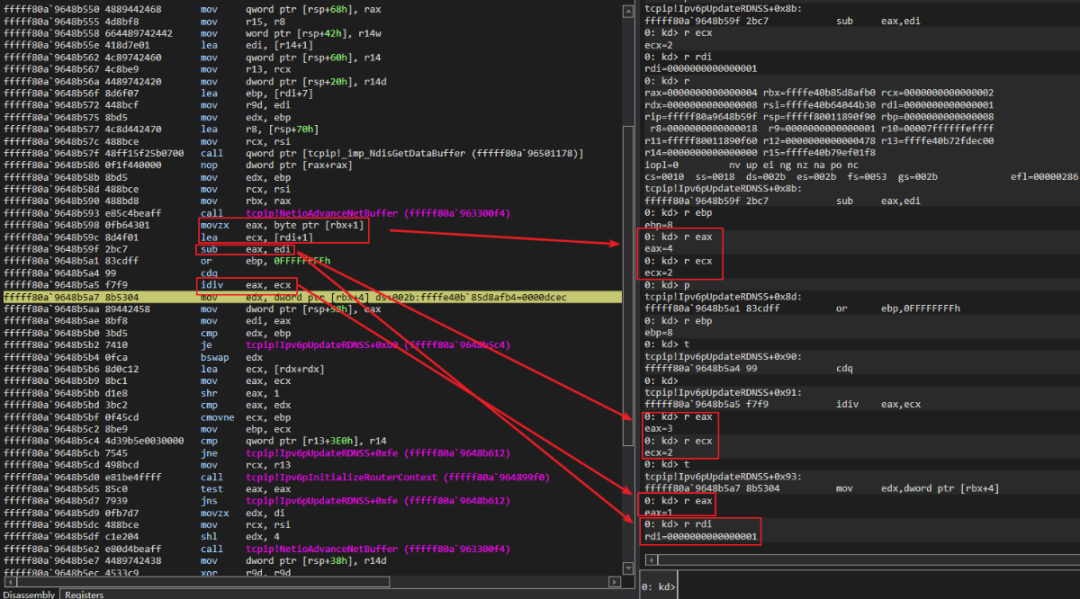Select the test eax, eax line
Screen dimensions: 1080x599
tap(313, 489)
